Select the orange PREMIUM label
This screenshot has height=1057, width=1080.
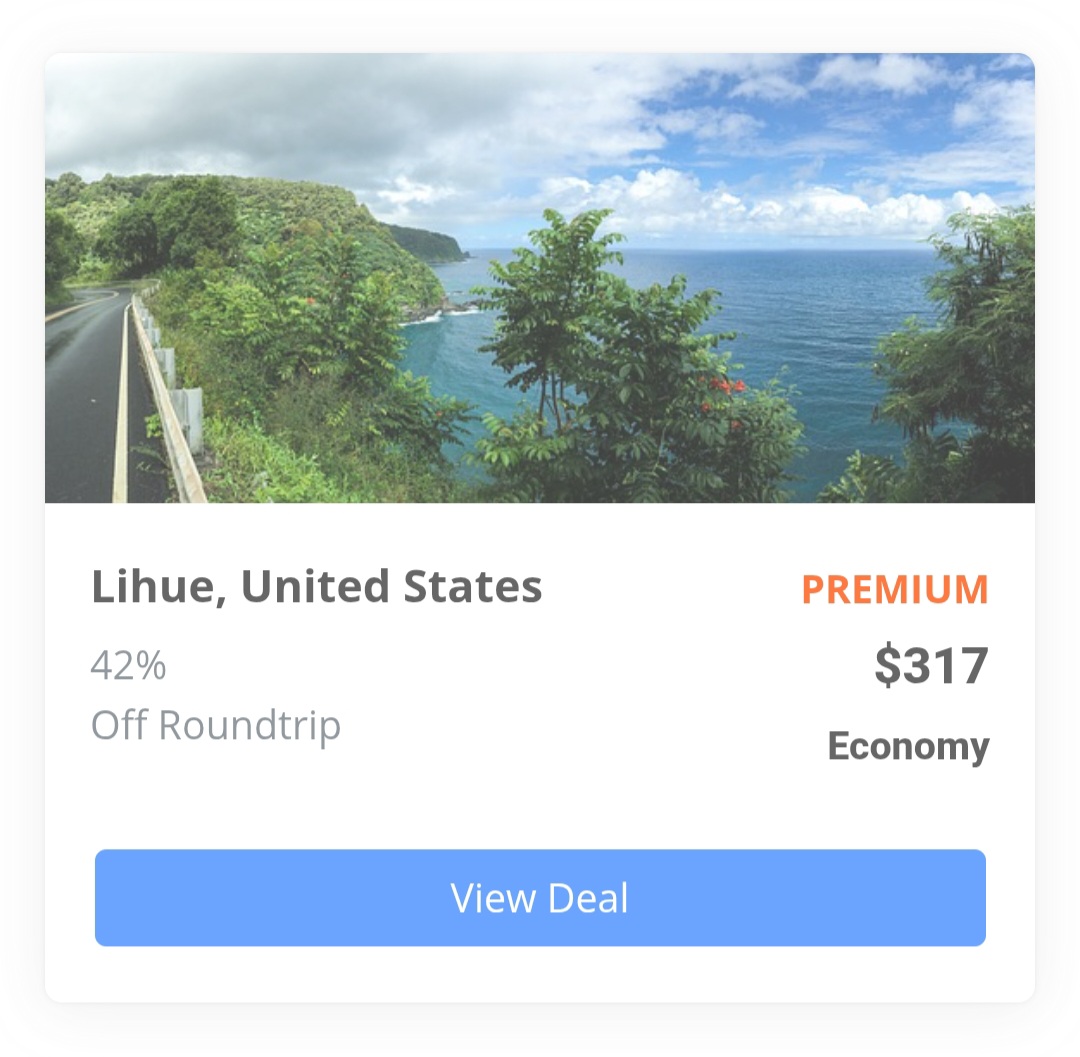click(x=895, y=589)
